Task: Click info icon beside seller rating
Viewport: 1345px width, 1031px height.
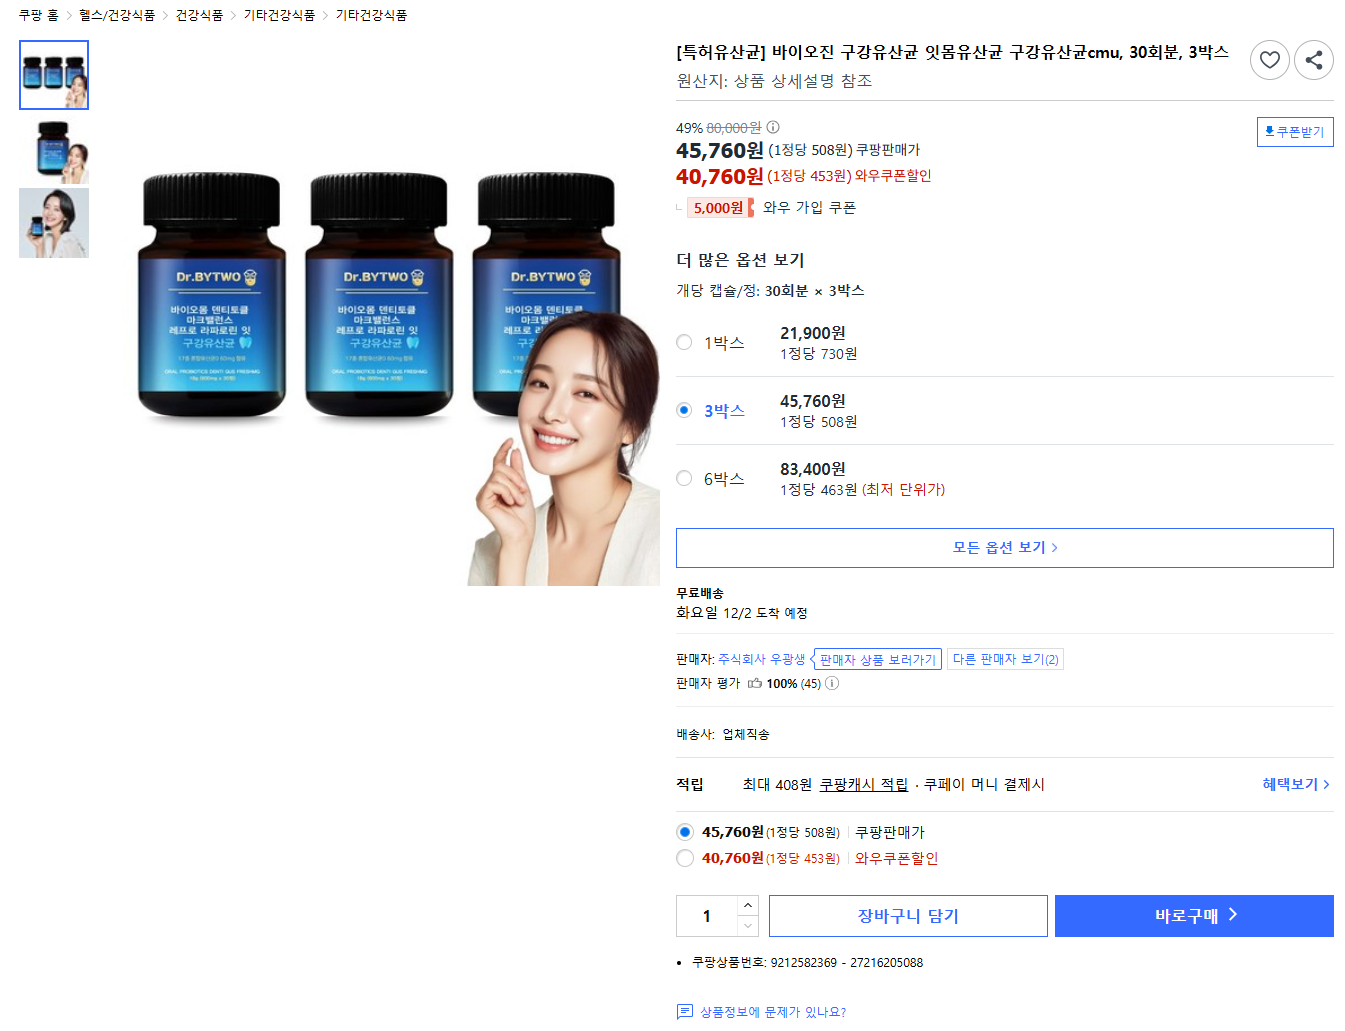Action: [832, 683]
